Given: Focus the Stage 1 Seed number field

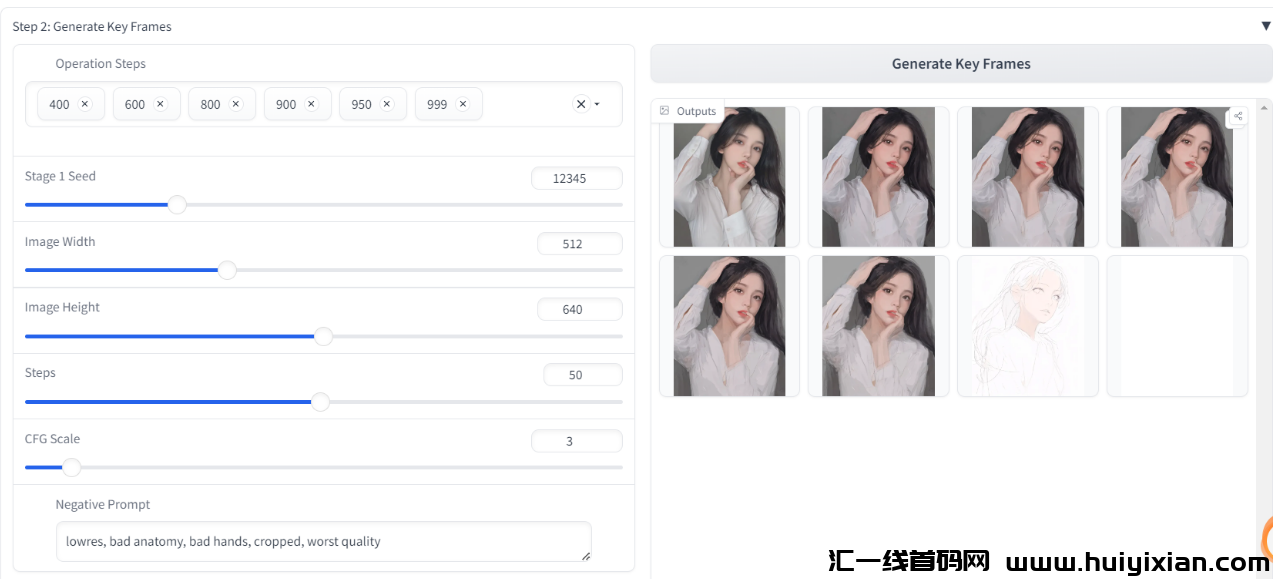Looking at the screenshot, I should pyautogui.click(x=576, y=179).
